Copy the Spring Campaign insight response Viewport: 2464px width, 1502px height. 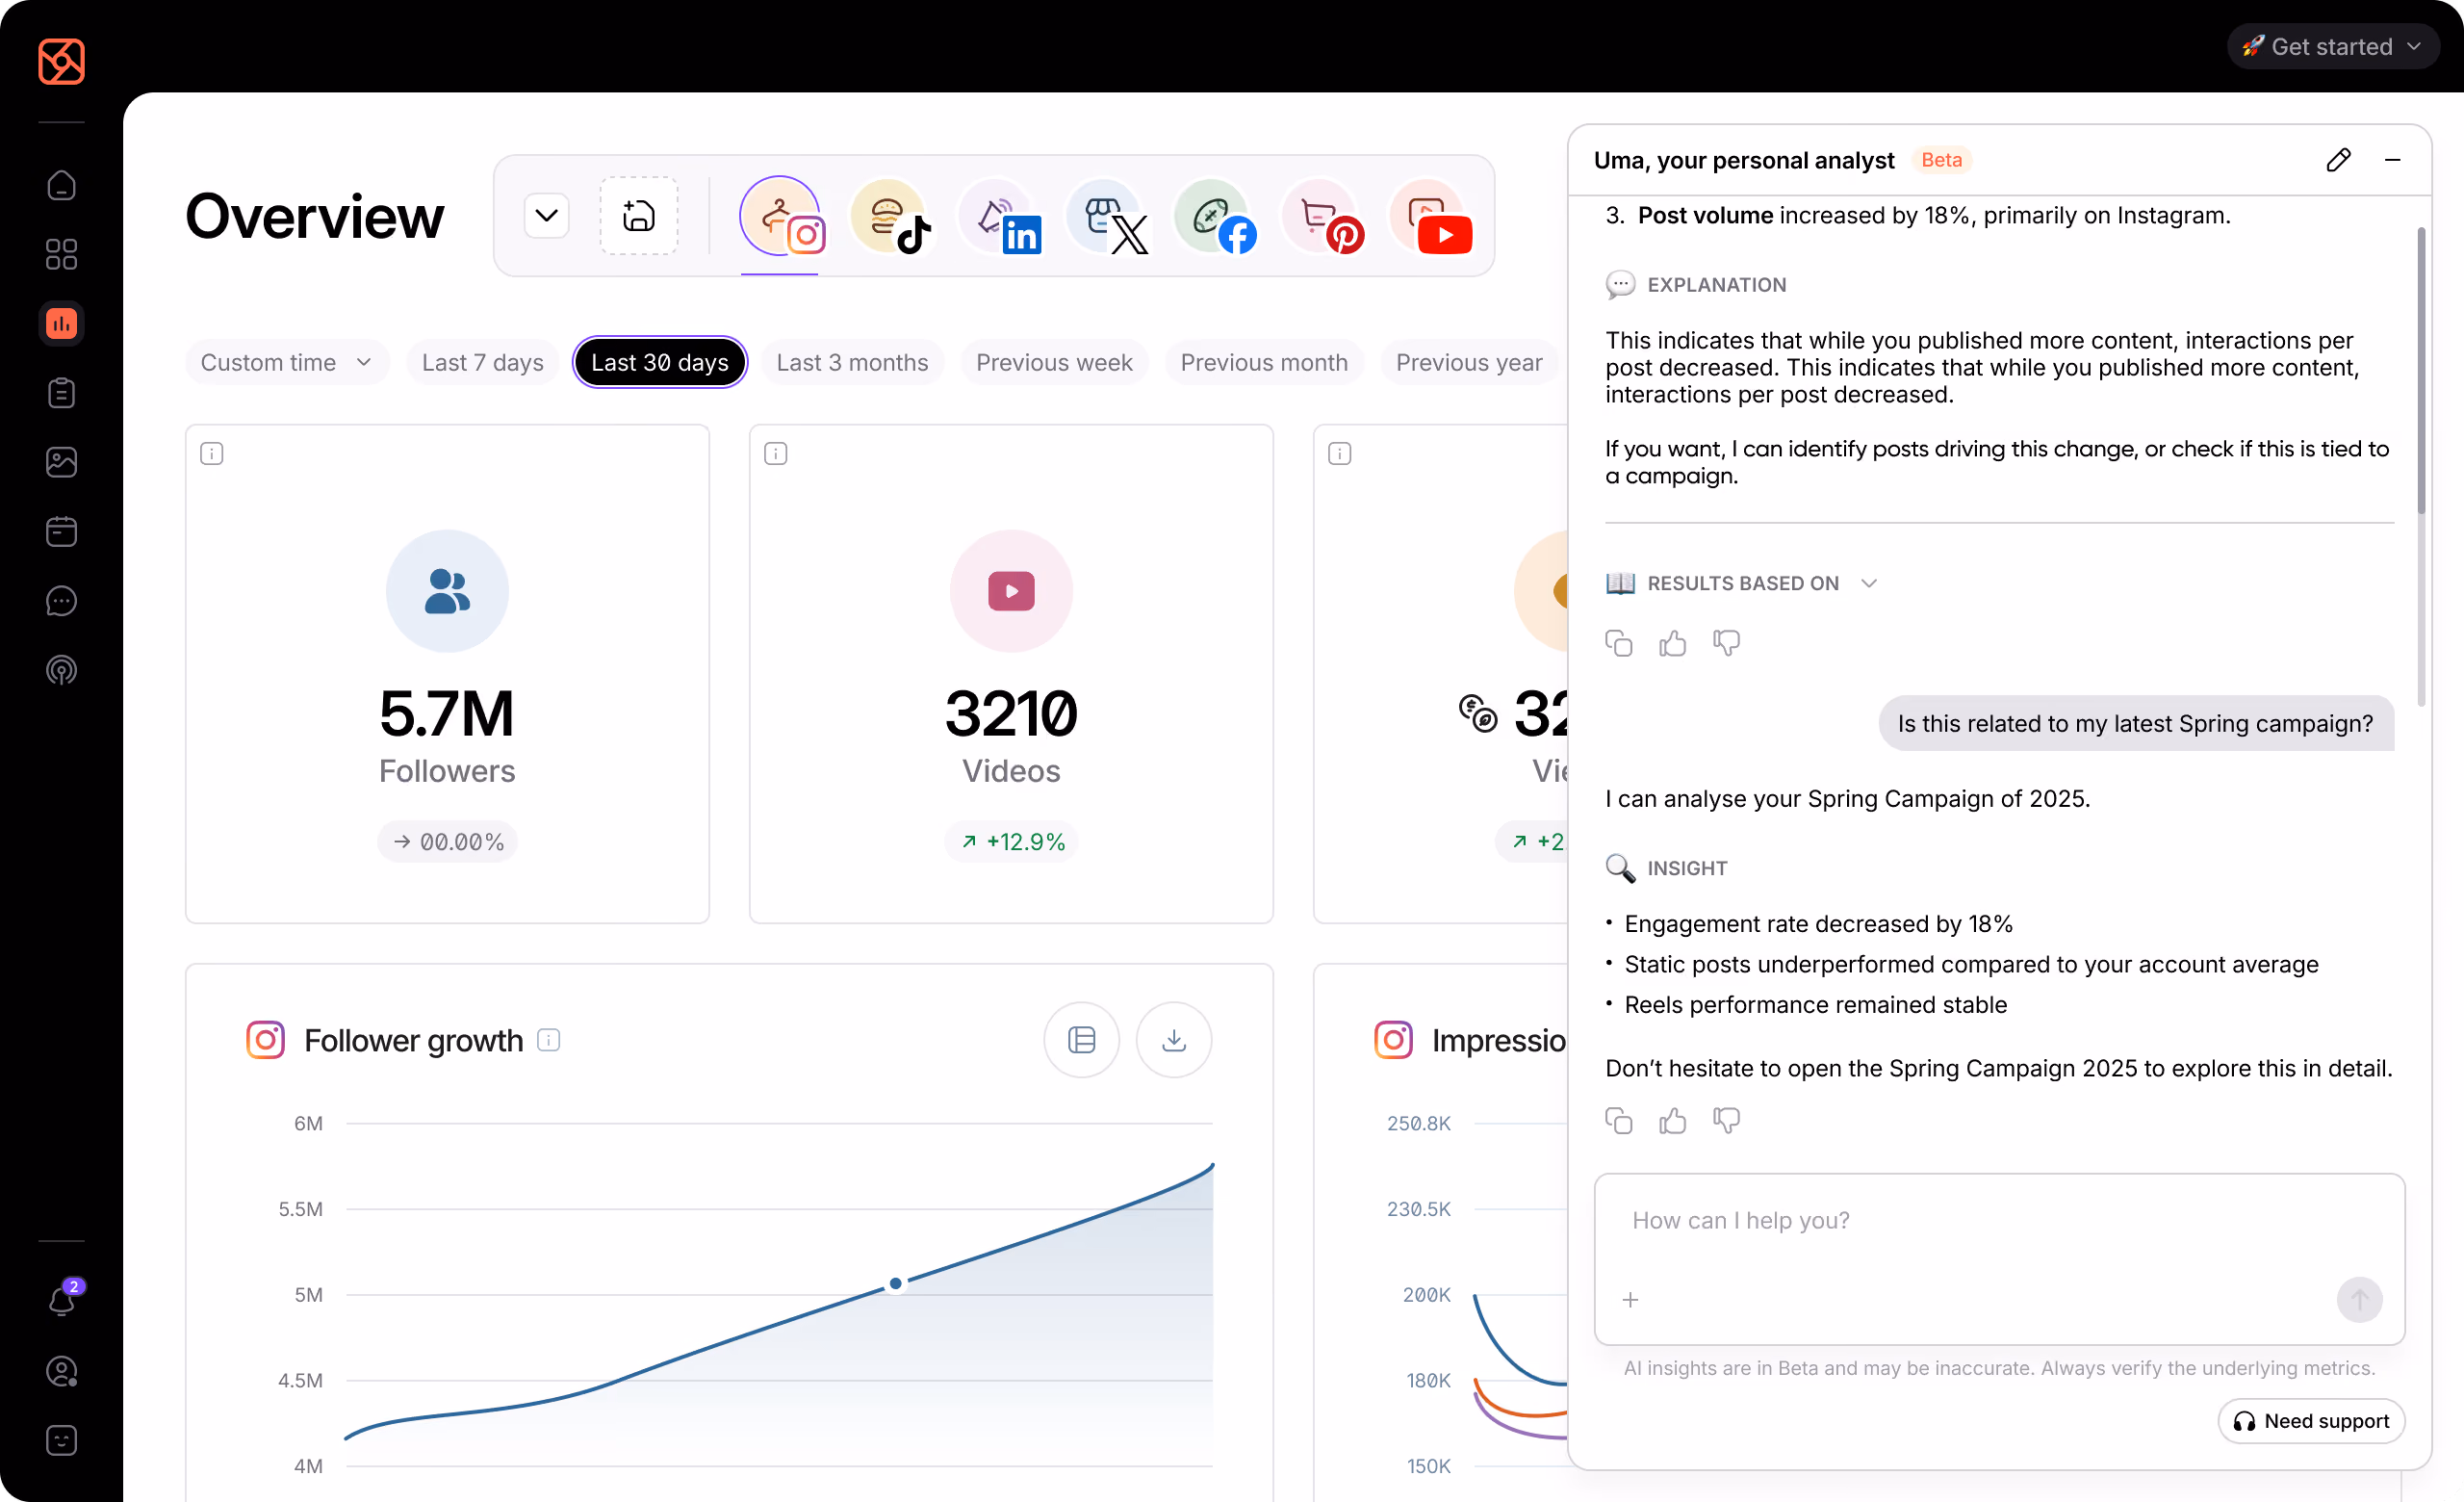1618,1121
